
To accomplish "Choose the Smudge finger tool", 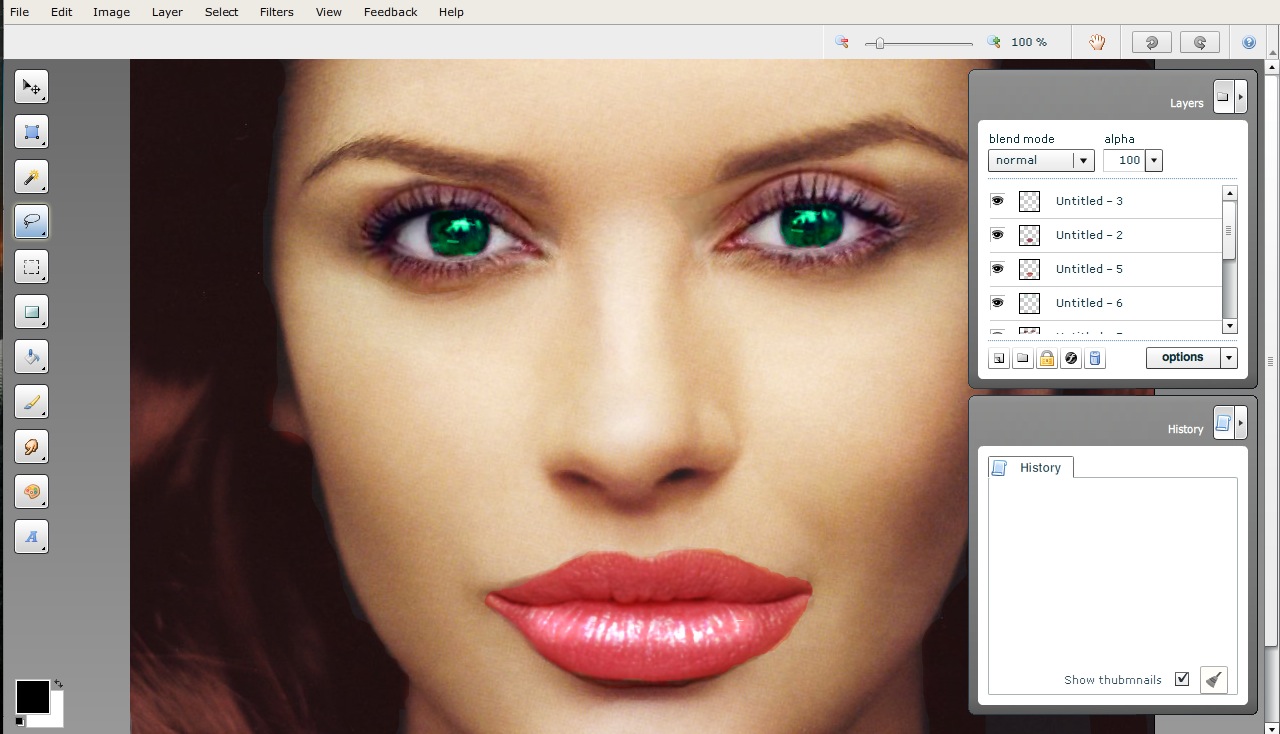I will coord(31,447).
